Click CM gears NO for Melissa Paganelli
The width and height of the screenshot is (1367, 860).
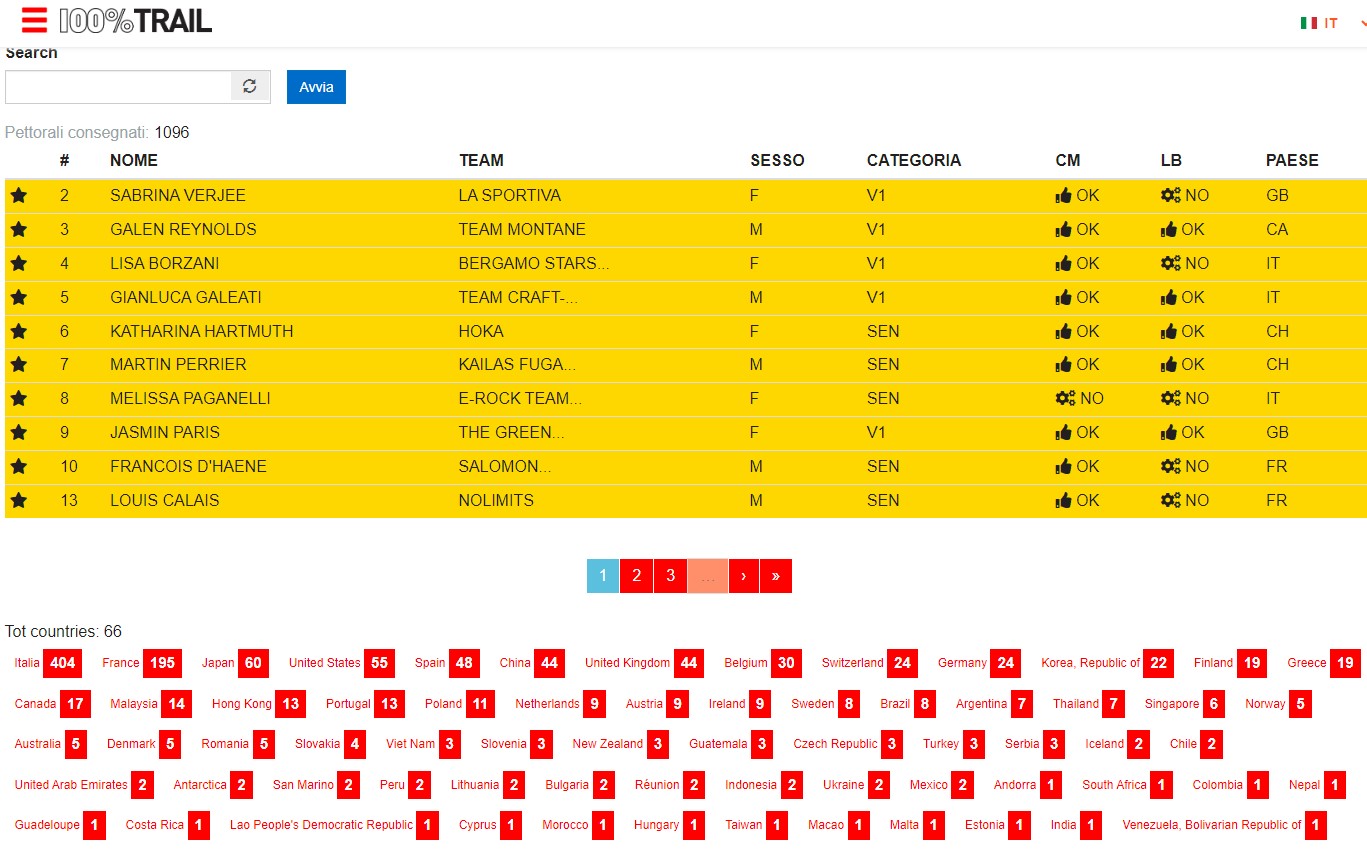(1080, 398)
